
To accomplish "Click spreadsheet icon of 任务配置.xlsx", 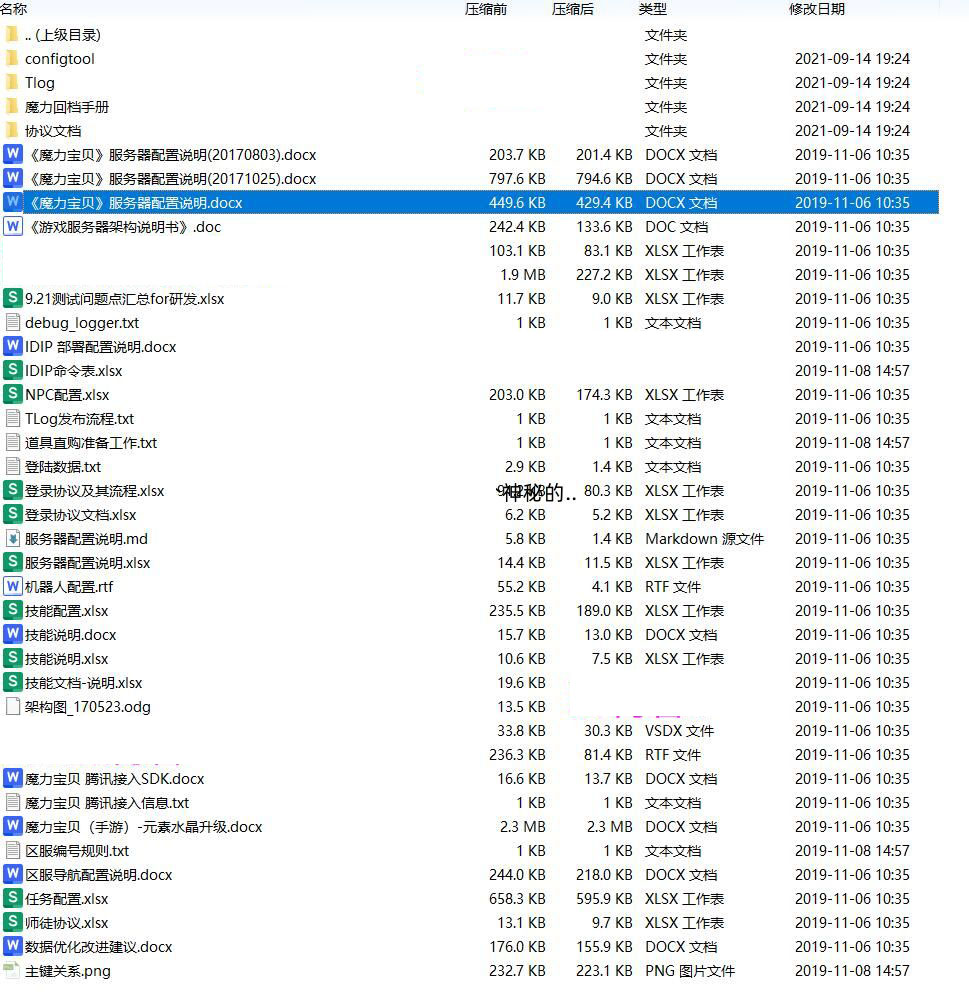I will [12, 898].
